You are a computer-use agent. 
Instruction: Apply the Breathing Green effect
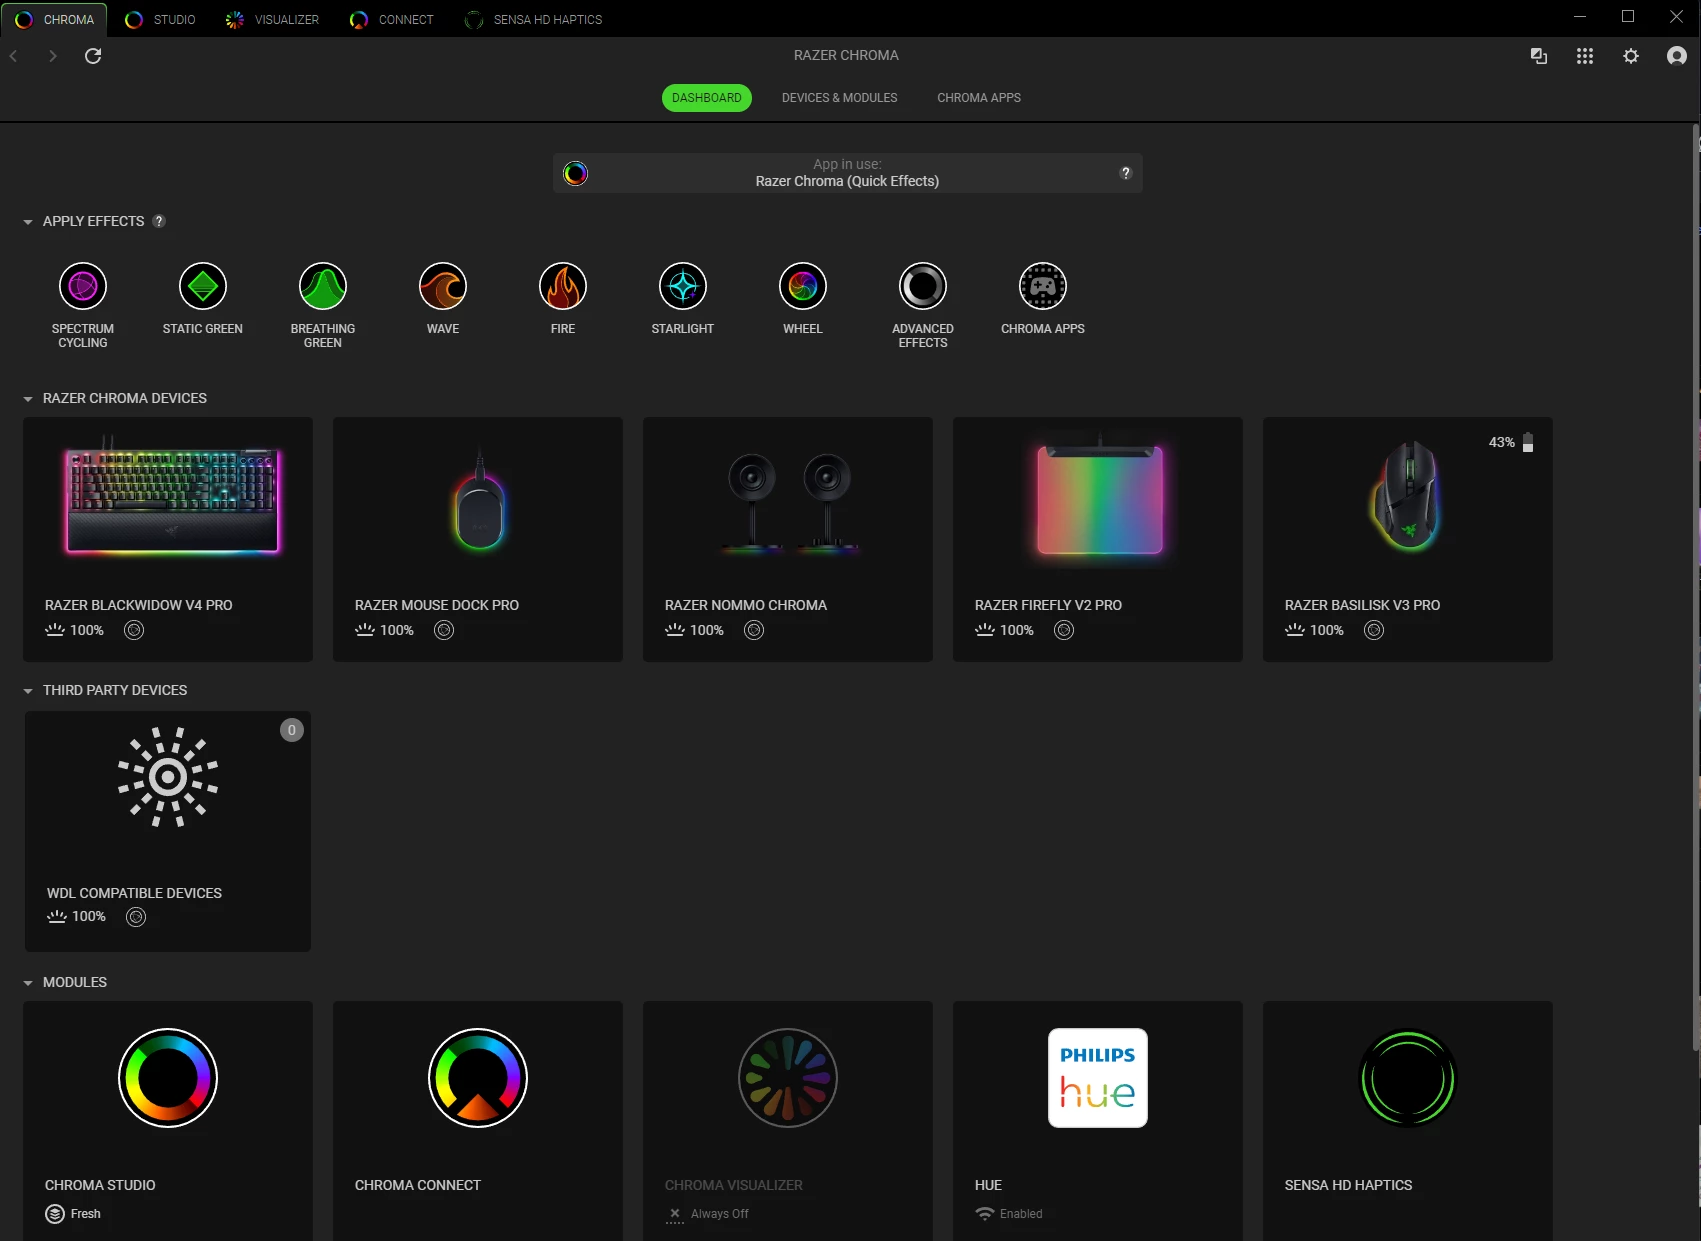(x=323, y=287)
